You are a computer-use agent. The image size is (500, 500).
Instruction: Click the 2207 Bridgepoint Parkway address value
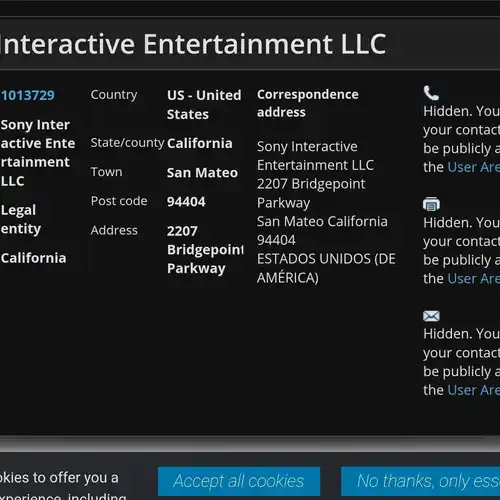pyautogui.click(x=205, y=250)
